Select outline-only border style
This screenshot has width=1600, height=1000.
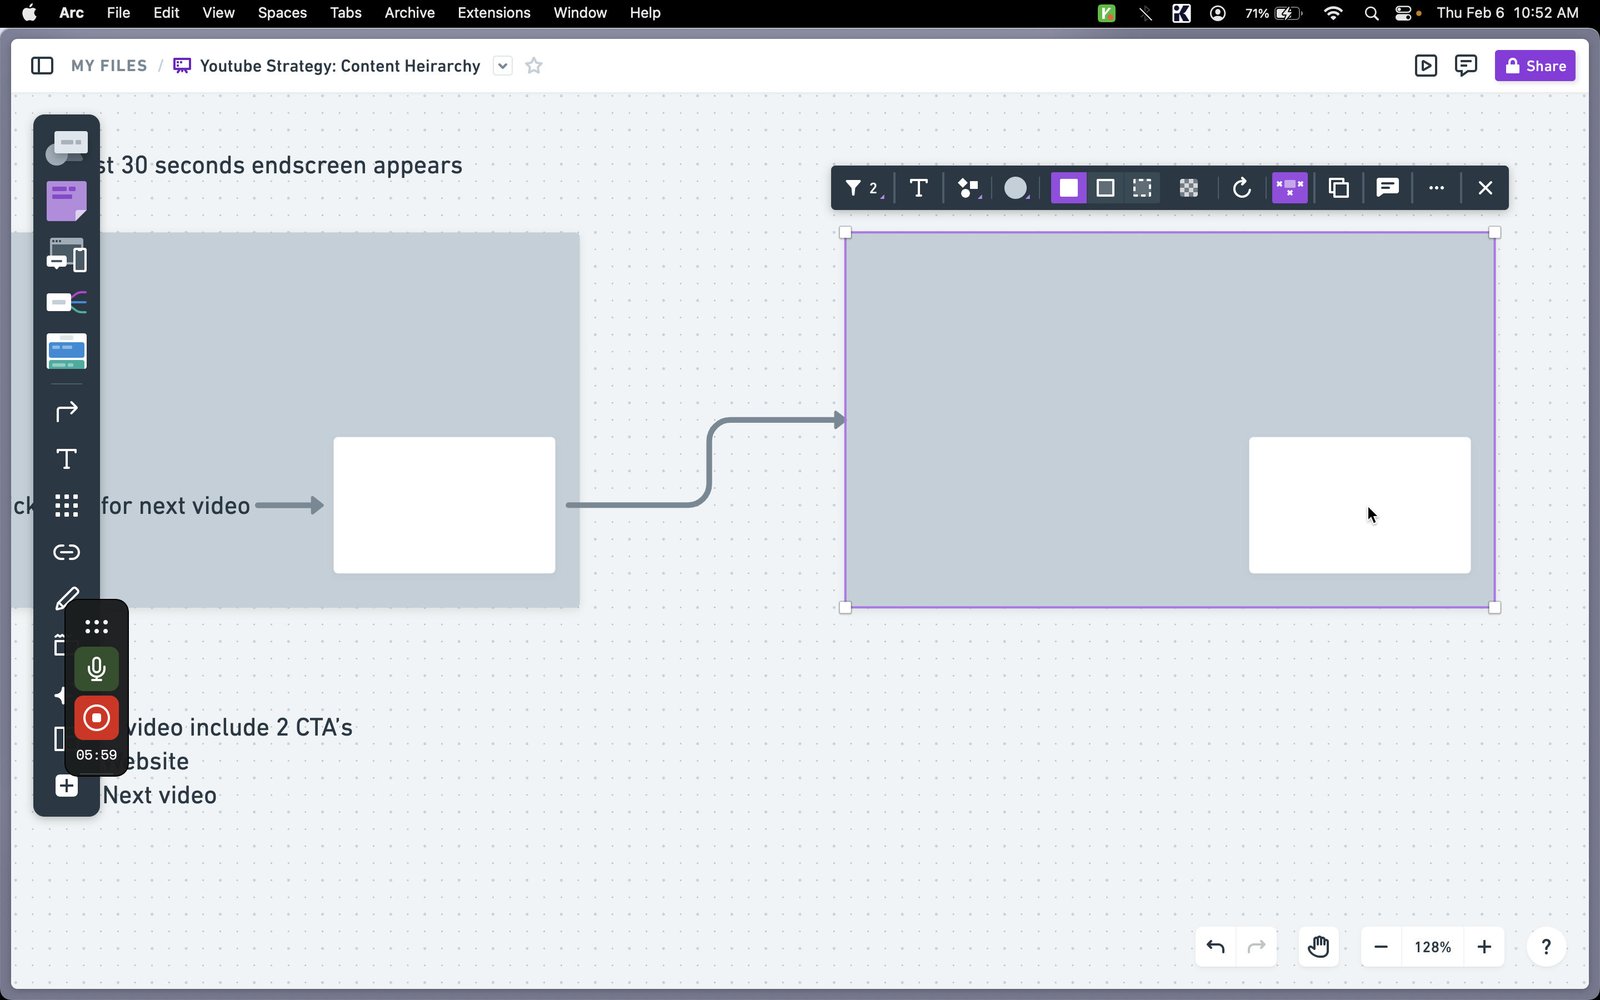coord(1105,188)
